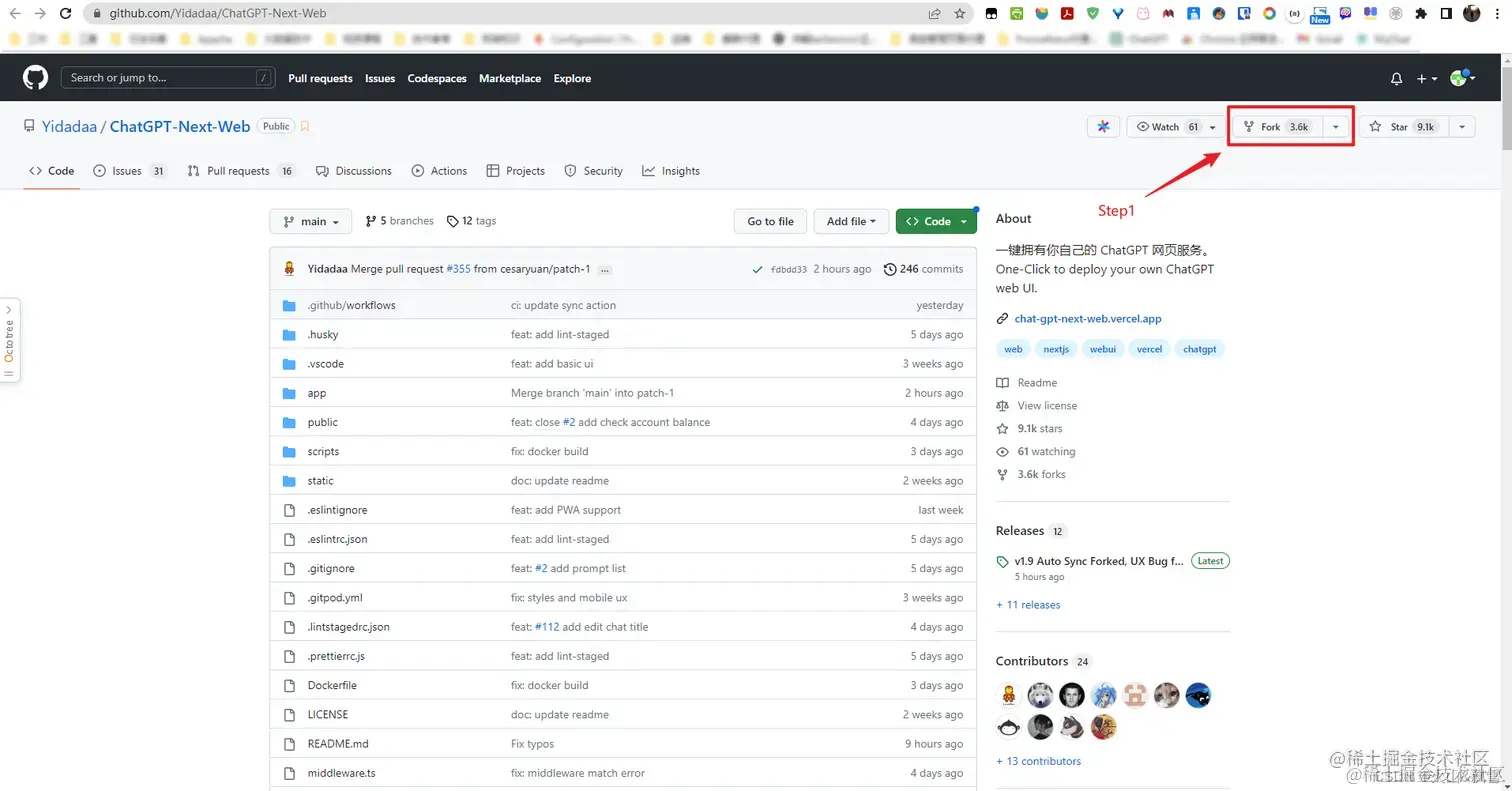Expand the commit message ellipsis
Viewport: 1512px width, 791px height.
pyautogui.click(x=605, y=270)
